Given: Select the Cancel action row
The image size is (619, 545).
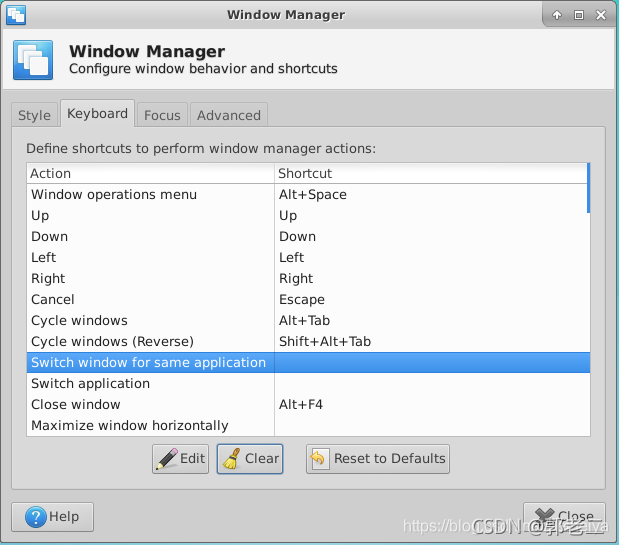Looking at the screenshot, I should [x=308, y=299].
